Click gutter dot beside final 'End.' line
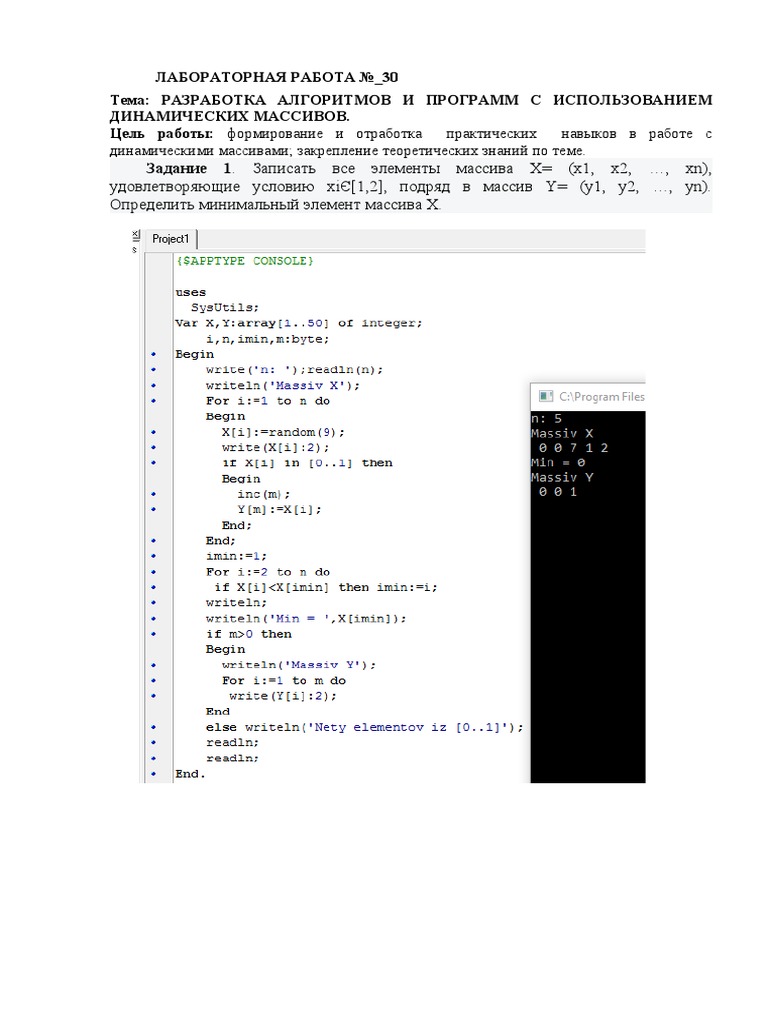 [x=154, y=774]
